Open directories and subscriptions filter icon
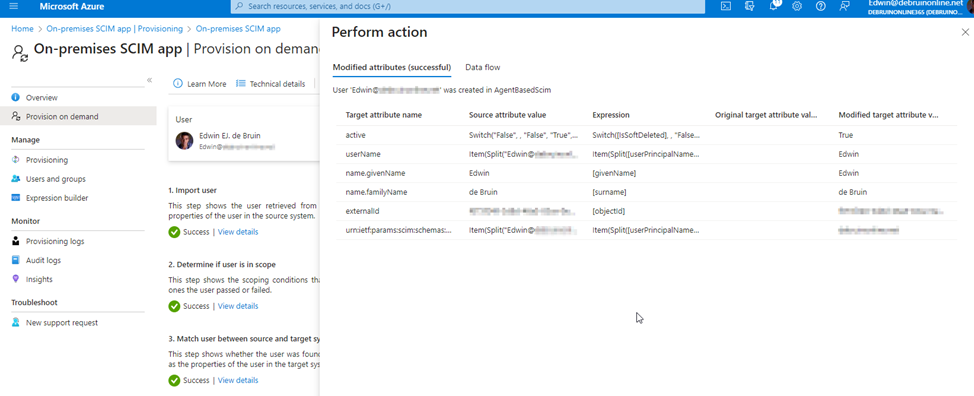This screenshot has height=396, width=974. pos(749,6)
